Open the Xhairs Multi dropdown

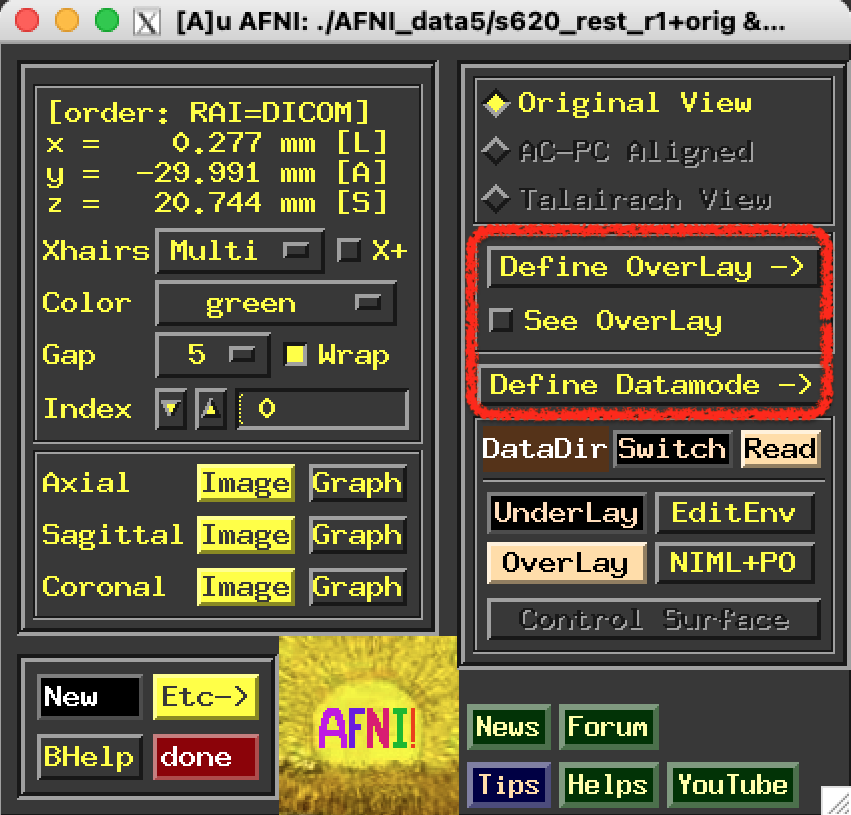pyautogui.click(x=240, y=250)
